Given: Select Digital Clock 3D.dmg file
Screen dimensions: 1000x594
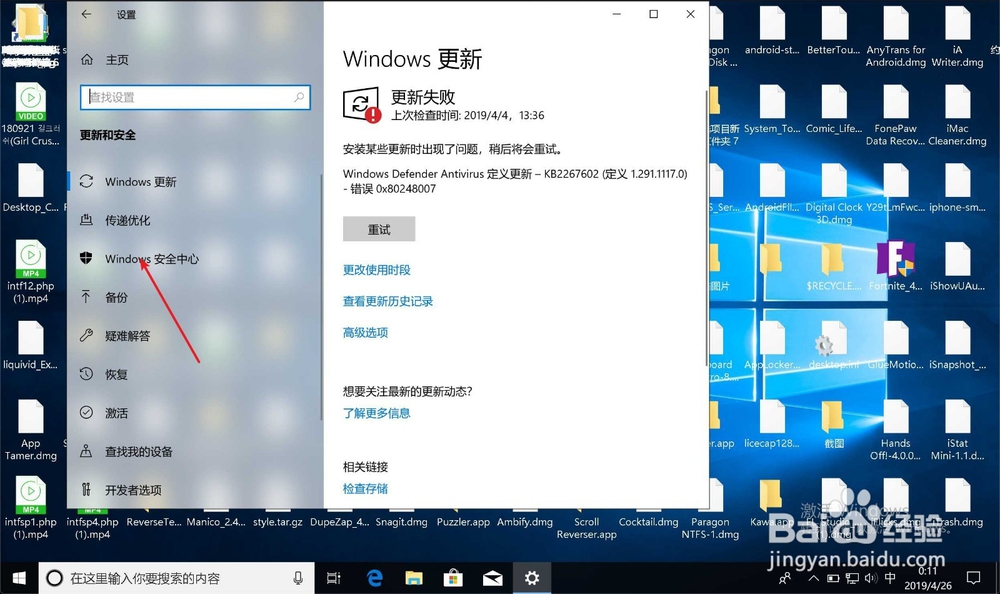Looking at the screenshot, I should coord(834,194).
